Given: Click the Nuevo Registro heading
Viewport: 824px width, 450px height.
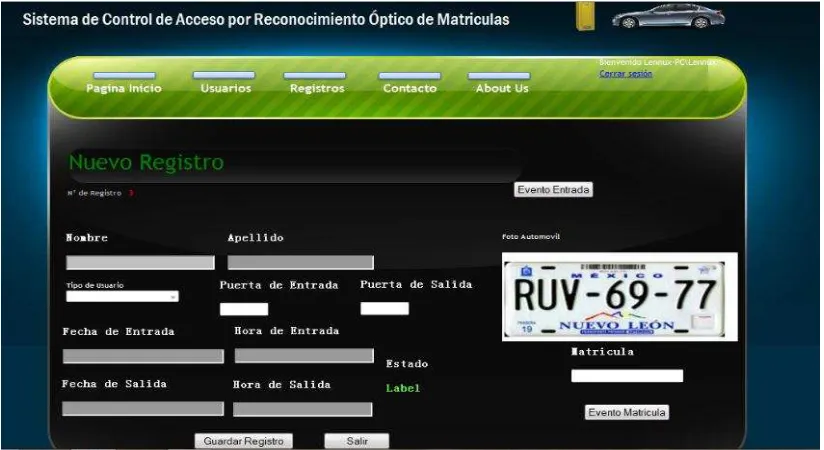Looking at the screenshot, I should click(147, 162).
